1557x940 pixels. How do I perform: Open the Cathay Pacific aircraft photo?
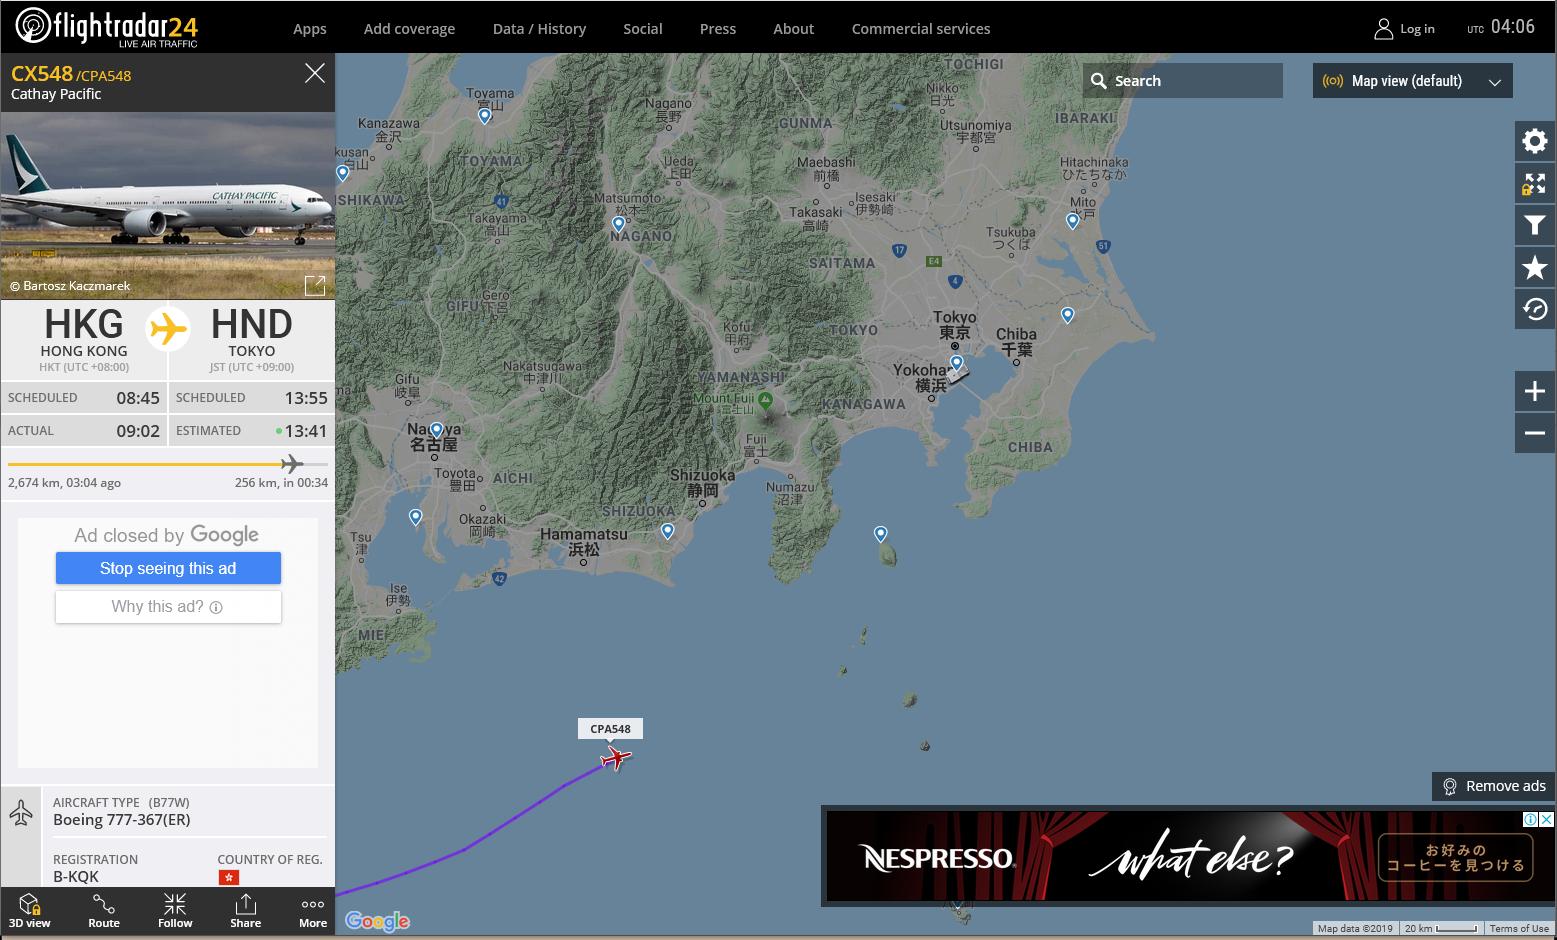[x=168, y=205]
